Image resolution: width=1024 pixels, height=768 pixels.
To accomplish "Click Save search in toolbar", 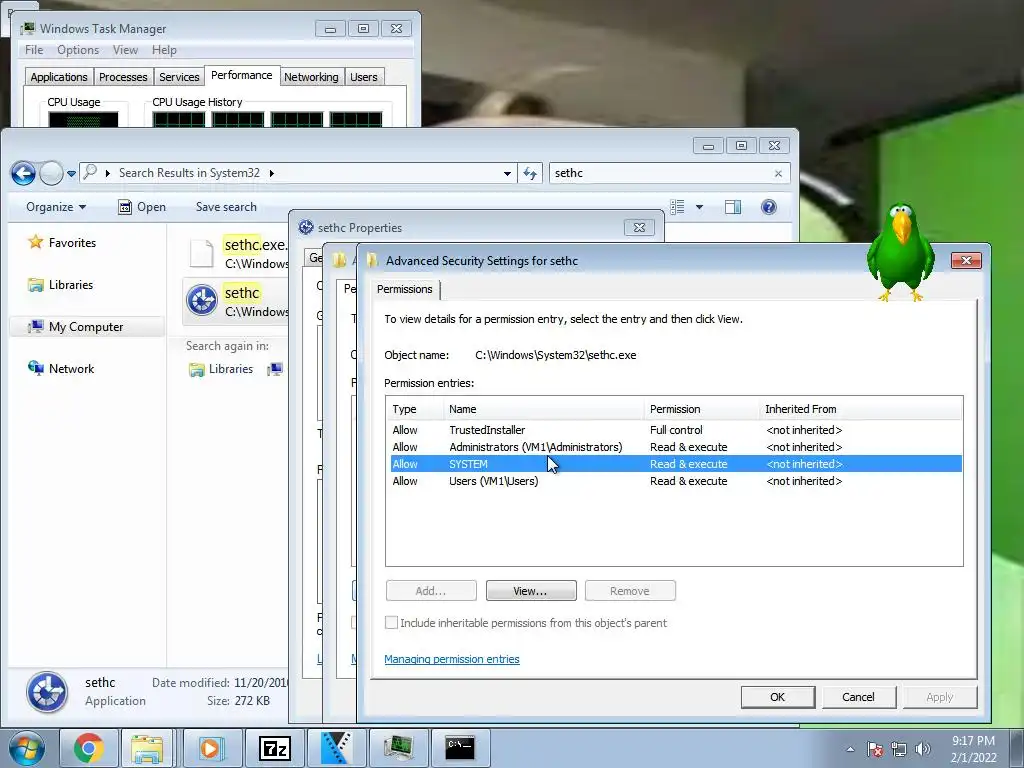I will [x=226, y=207].
